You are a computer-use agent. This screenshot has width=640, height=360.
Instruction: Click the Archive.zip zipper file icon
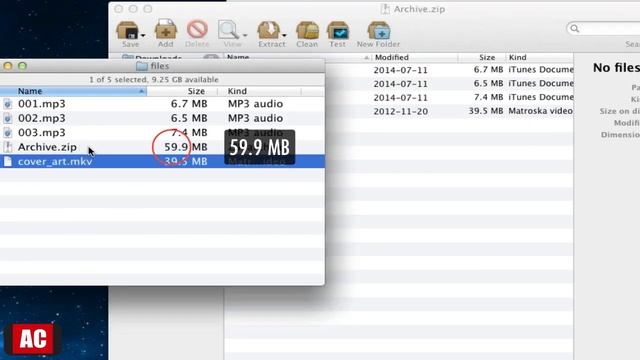pos(7,147)
